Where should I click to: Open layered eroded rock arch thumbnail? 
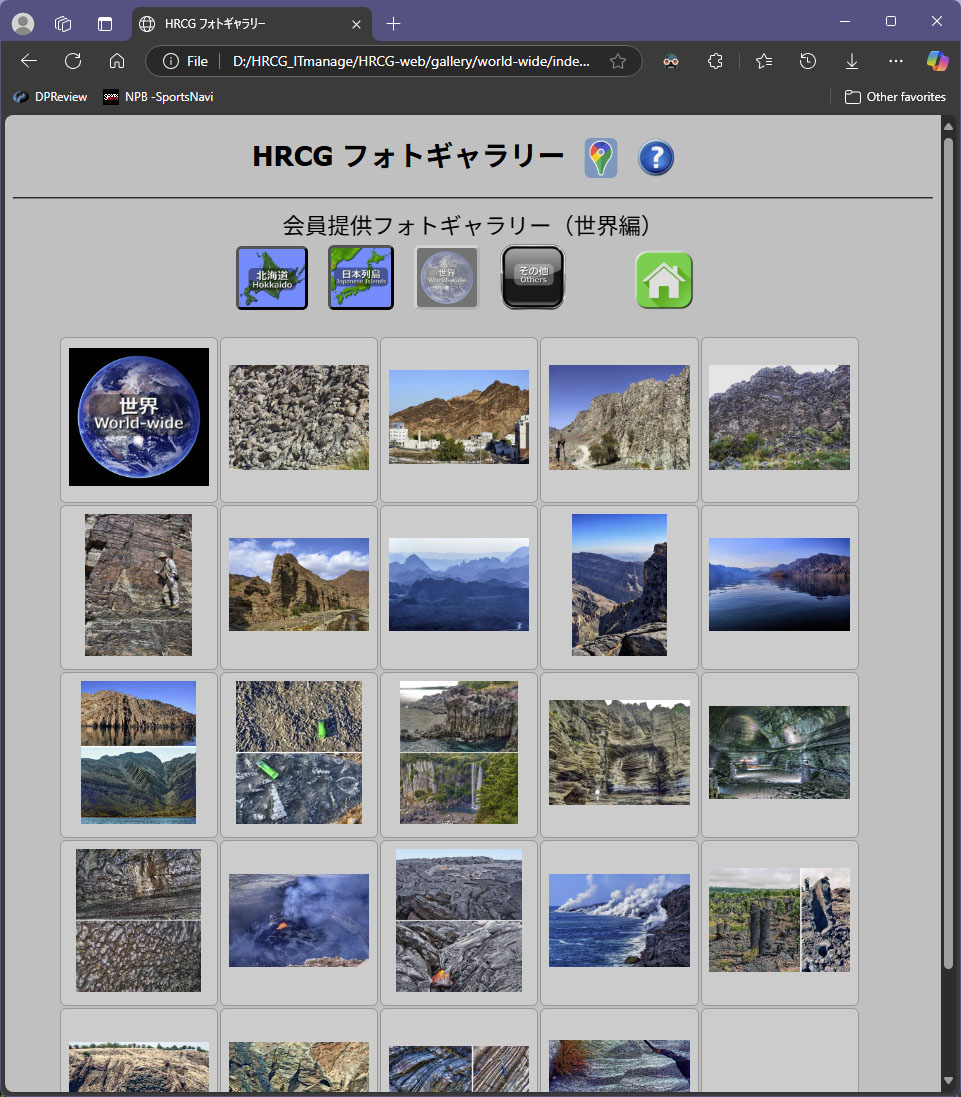pos(619,752)
